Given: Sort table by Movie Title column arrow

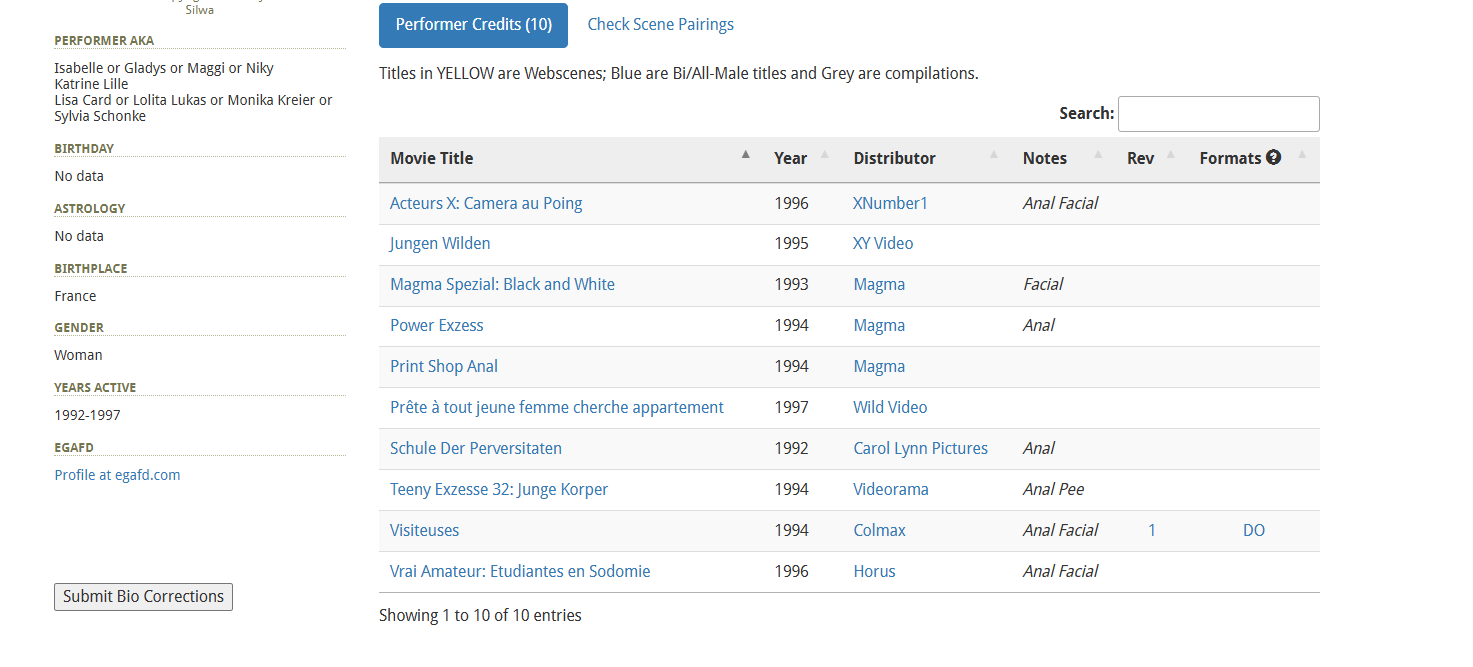Looking at the screenshot, I should (x=745, y=155).
